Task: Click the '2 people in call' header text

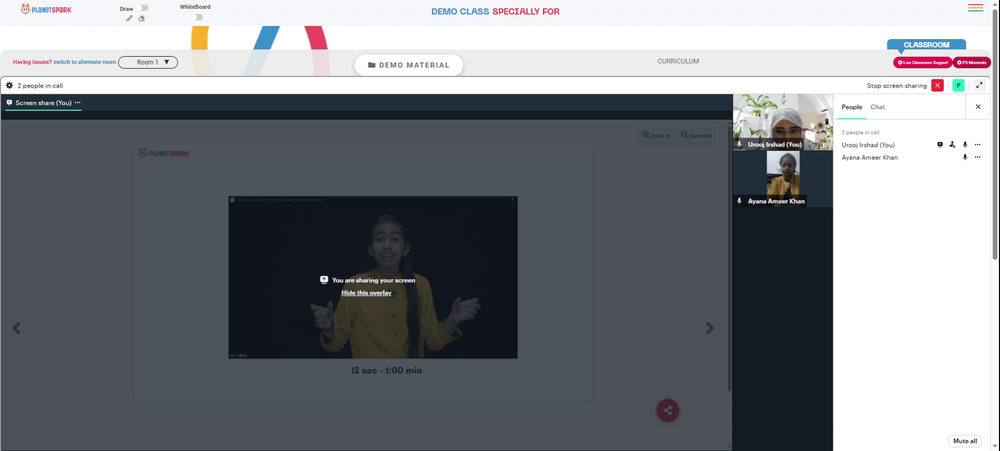Action: click(40, 85)
